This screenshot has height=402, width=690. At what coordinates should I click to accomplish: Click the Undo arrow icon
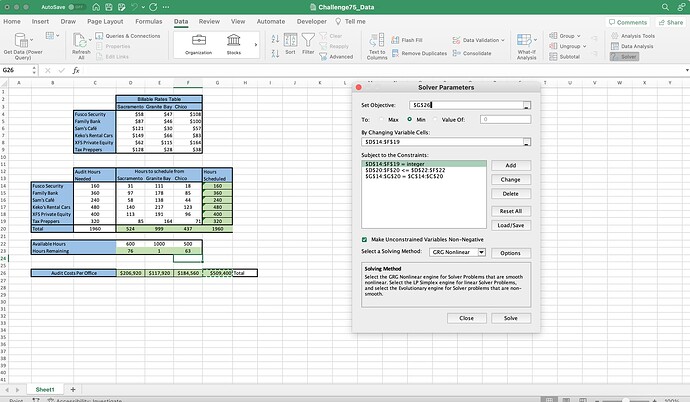pyautogui.click(x=135, y=7)
